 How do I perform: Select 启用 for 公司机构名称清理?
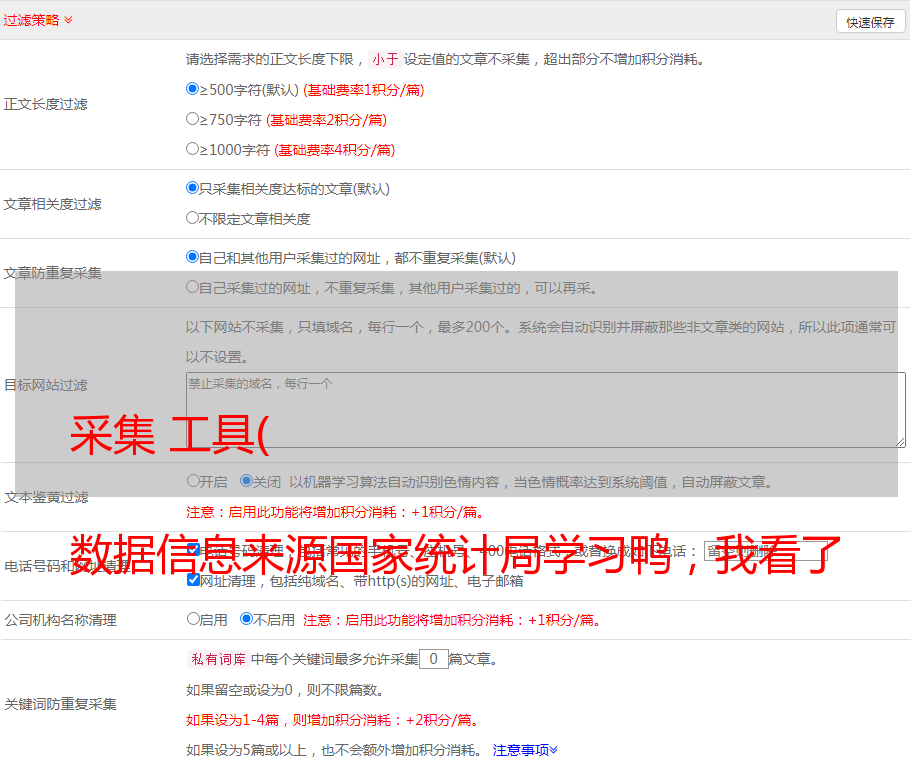coord(193,619)
